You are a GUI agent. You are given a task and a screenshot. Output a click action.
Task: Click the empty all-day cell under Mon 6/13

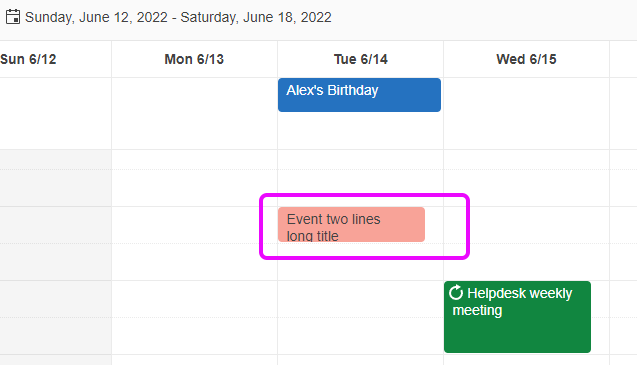(194, 113)
